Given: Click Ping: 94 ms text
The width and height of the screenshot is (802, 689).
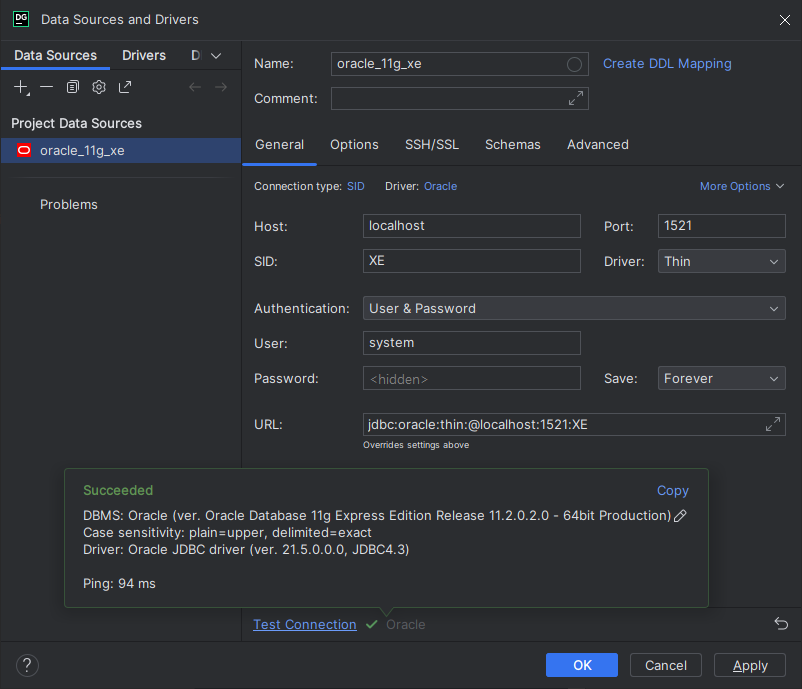Looking at the screenshot, I should pyautogui.click(x=119, y=584).
